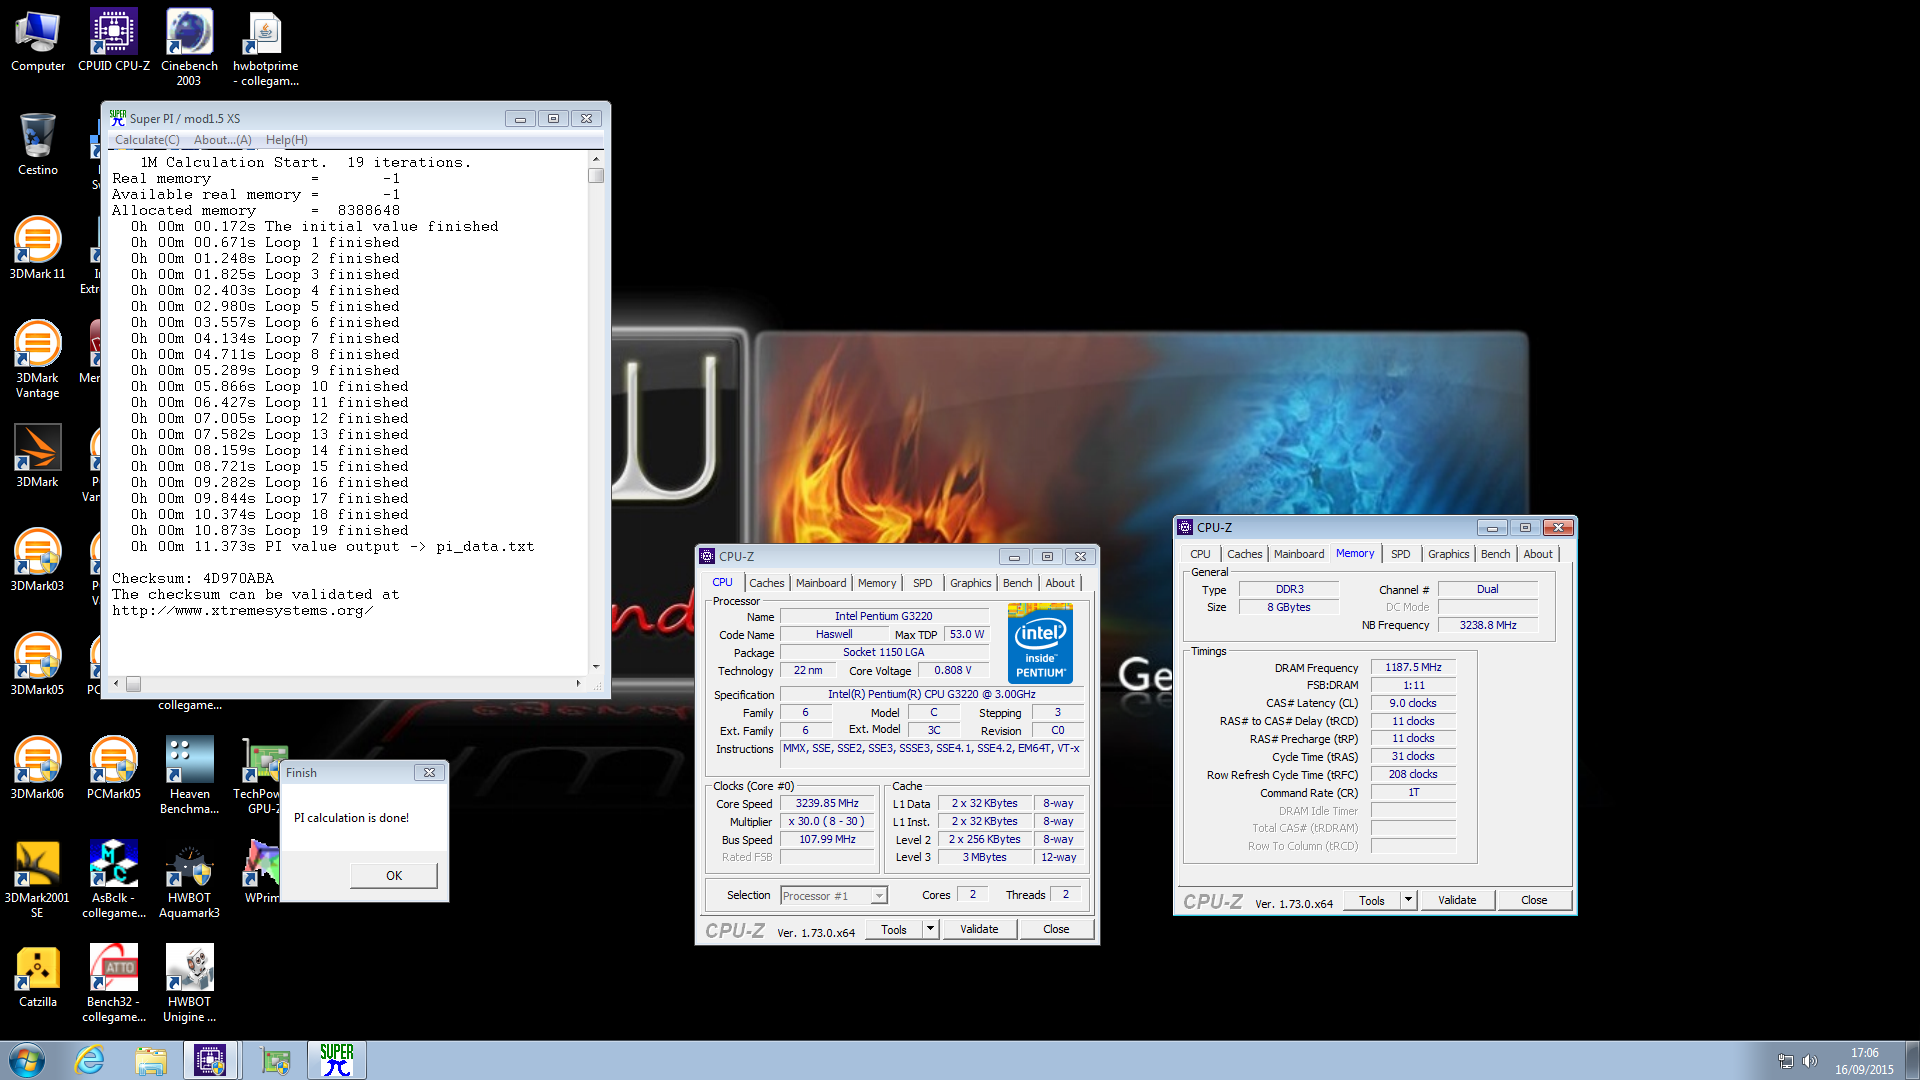Expand Tools dropdown arrow in left CPU-Z
Screen dimensions: 1920x1080
[930, 929]
